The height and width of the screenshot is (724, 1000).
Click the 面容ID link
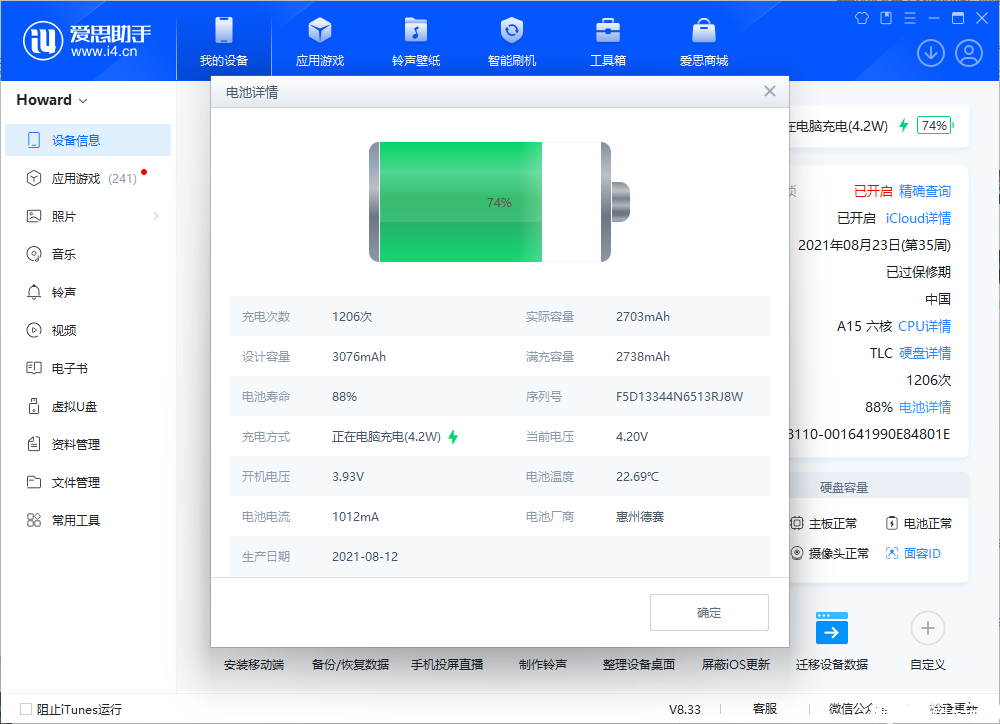point(922,553)
